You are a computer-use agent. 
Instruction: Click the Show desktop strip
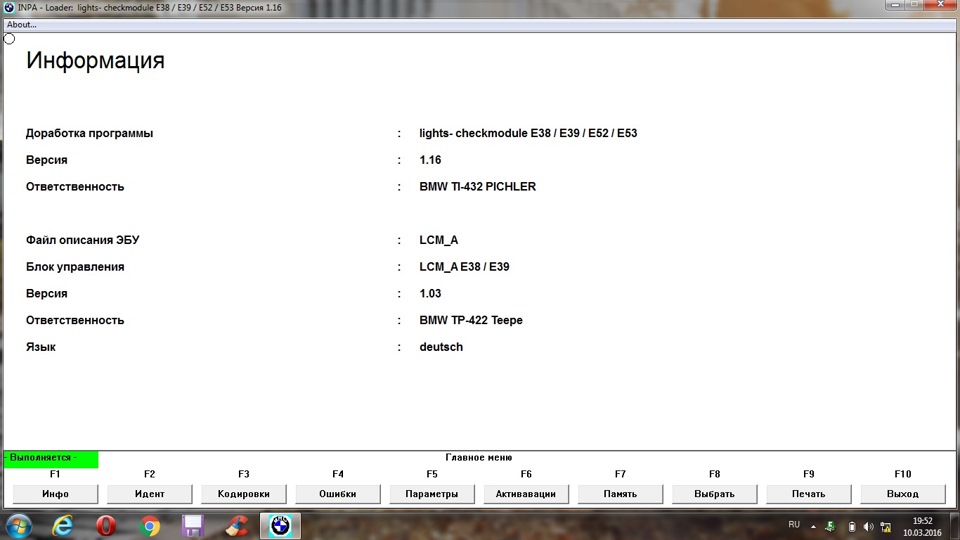pos(954,527)
